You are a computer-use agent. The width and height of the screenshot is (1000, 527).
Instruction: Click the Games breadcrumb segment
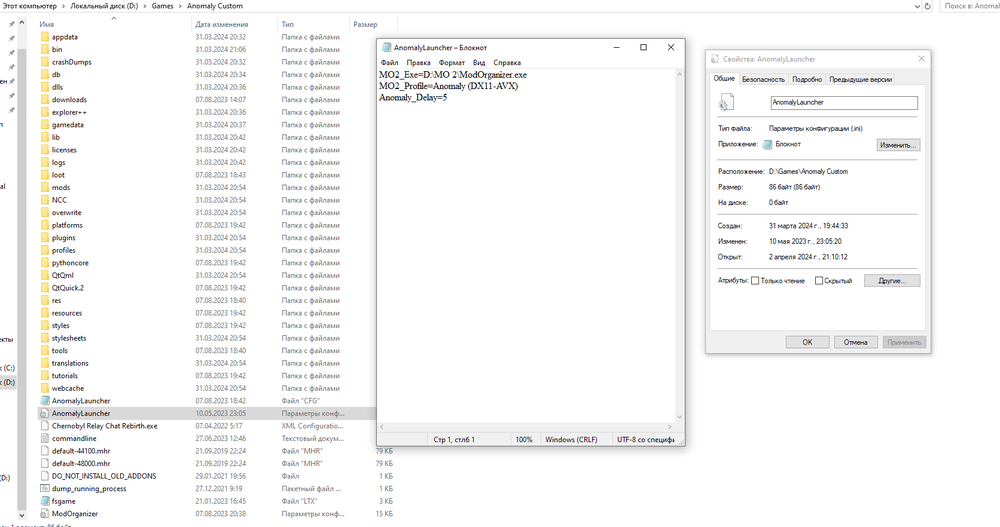162,6
